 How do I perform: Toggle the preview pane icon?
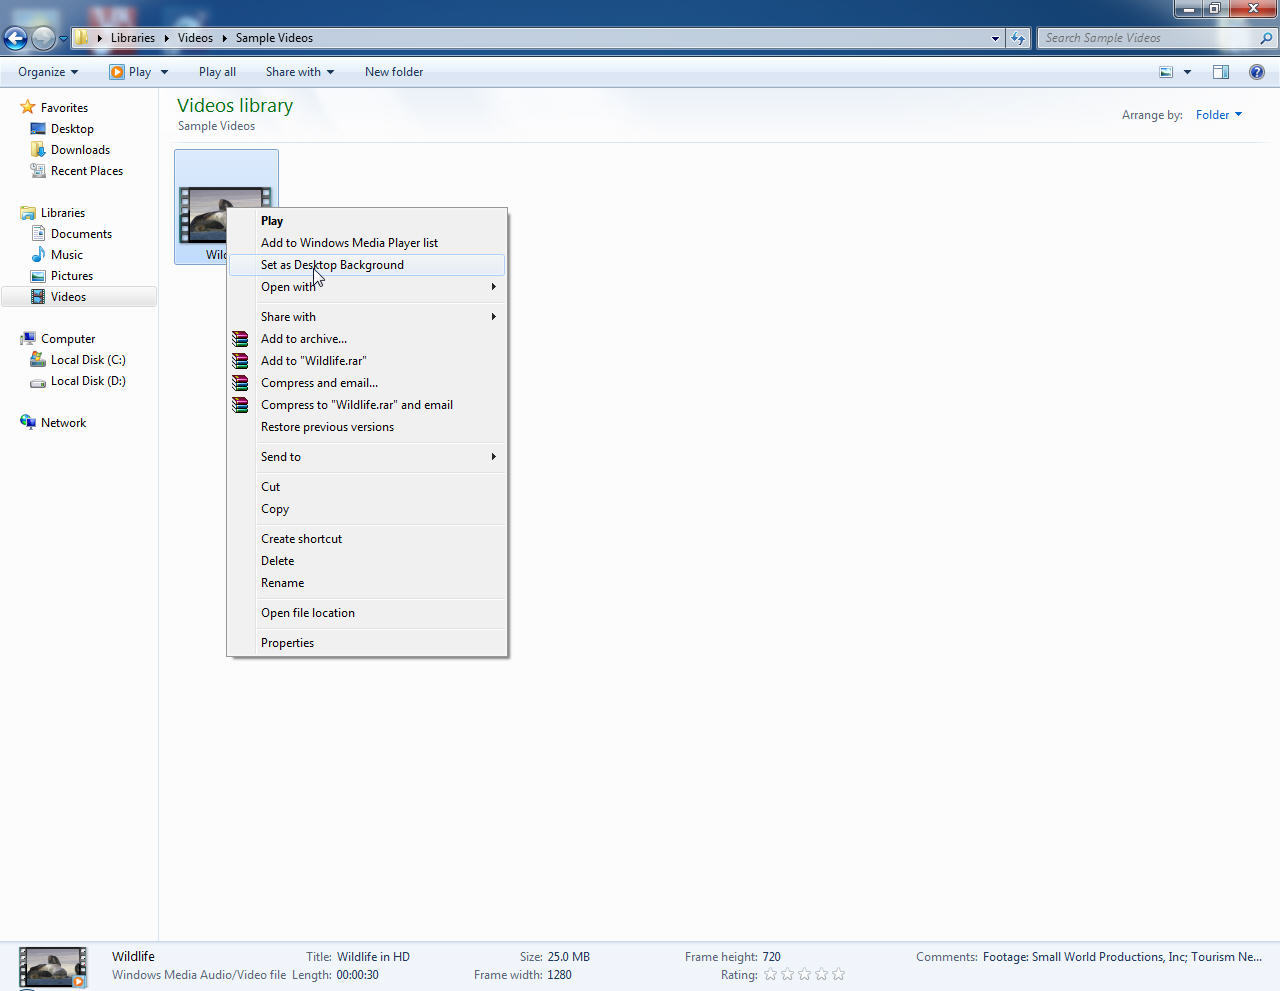point(1220,72)
